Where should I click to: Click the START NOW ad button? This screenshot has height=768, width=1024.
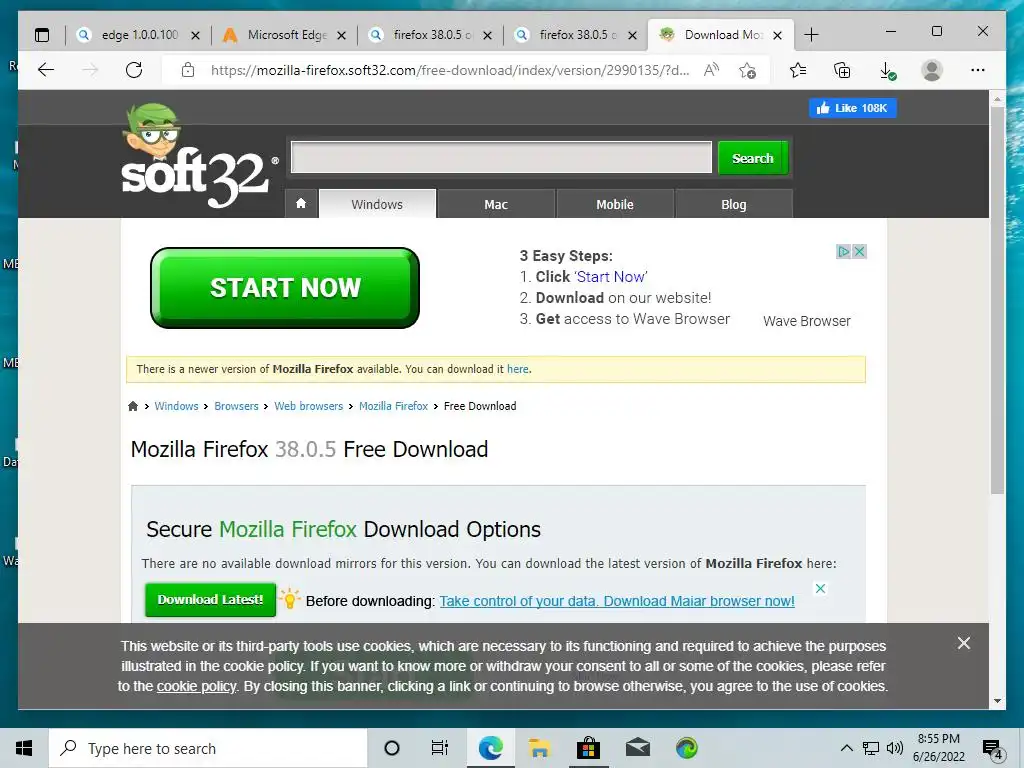click(x=285, y=287)
